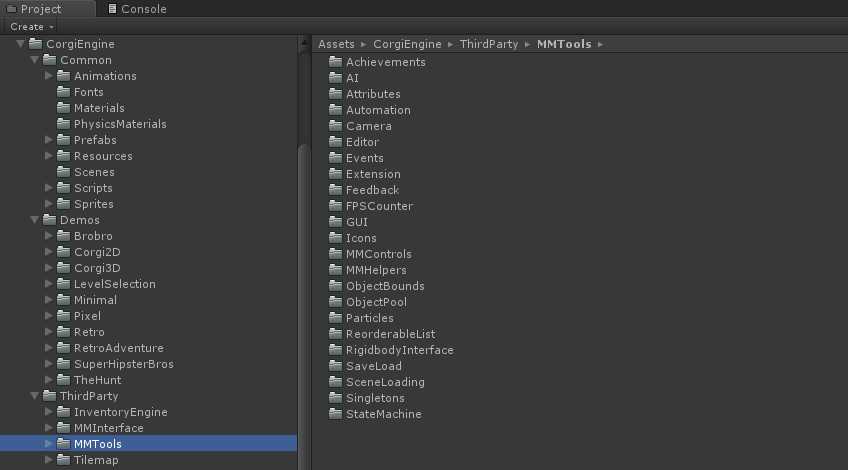
Task: Click the SaveLoad folder icon
Action: click(335, 366)
